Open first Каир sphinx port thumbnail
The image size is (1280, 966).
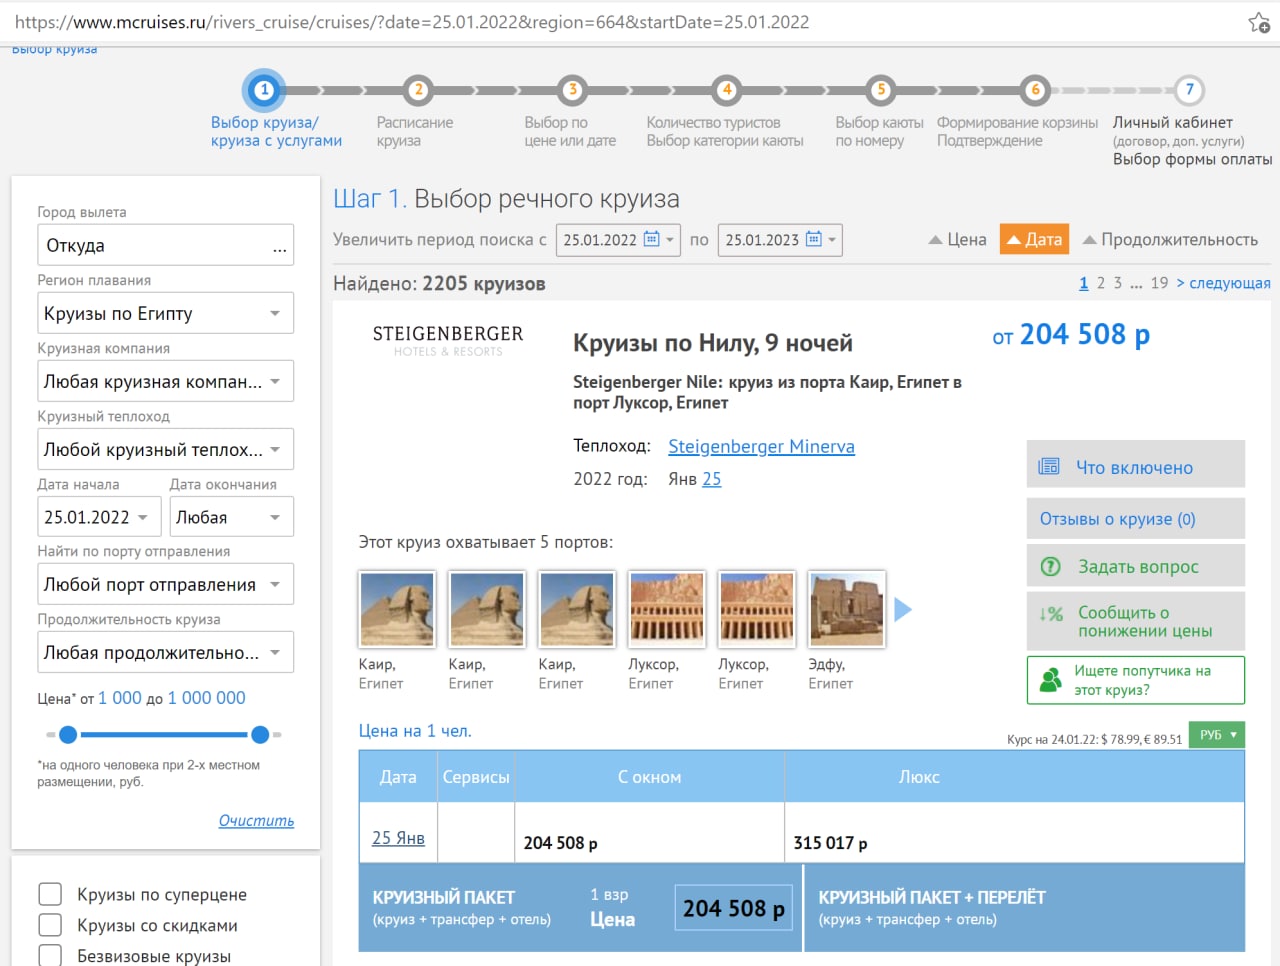tap(397, 609)
